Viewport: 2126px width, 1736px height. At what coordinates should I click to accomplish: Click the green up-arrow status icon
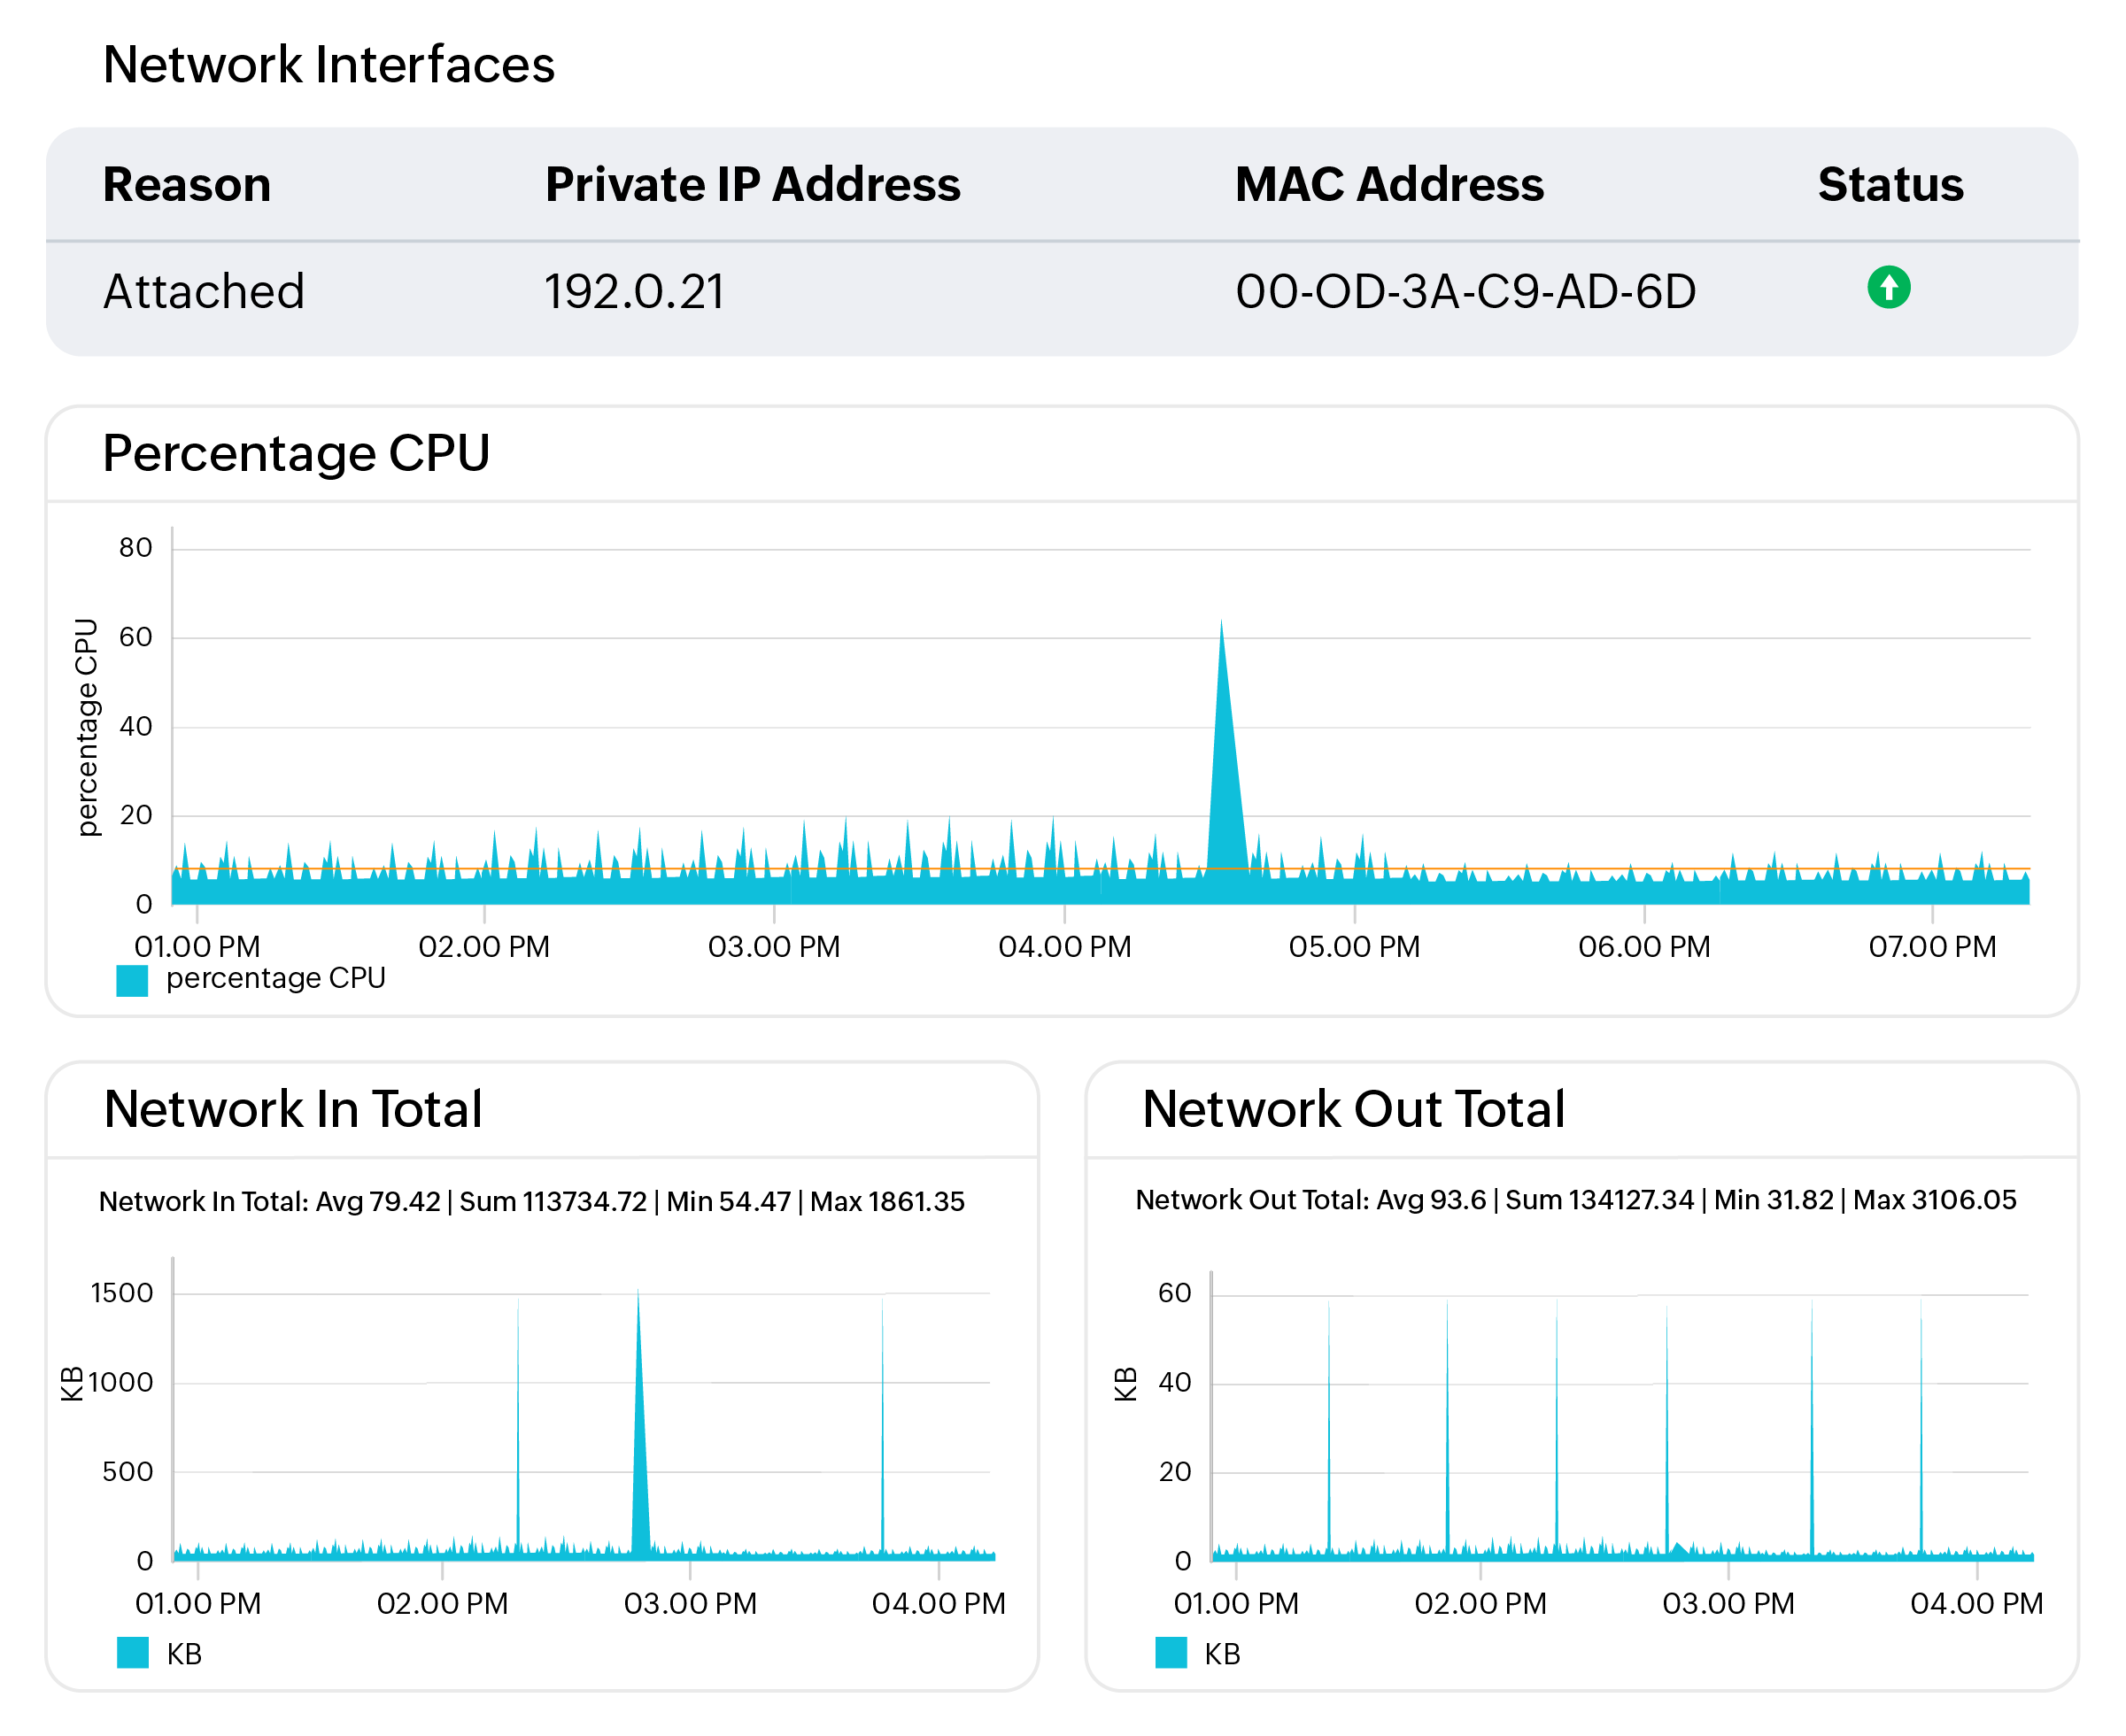click(x=1888, y=288)
